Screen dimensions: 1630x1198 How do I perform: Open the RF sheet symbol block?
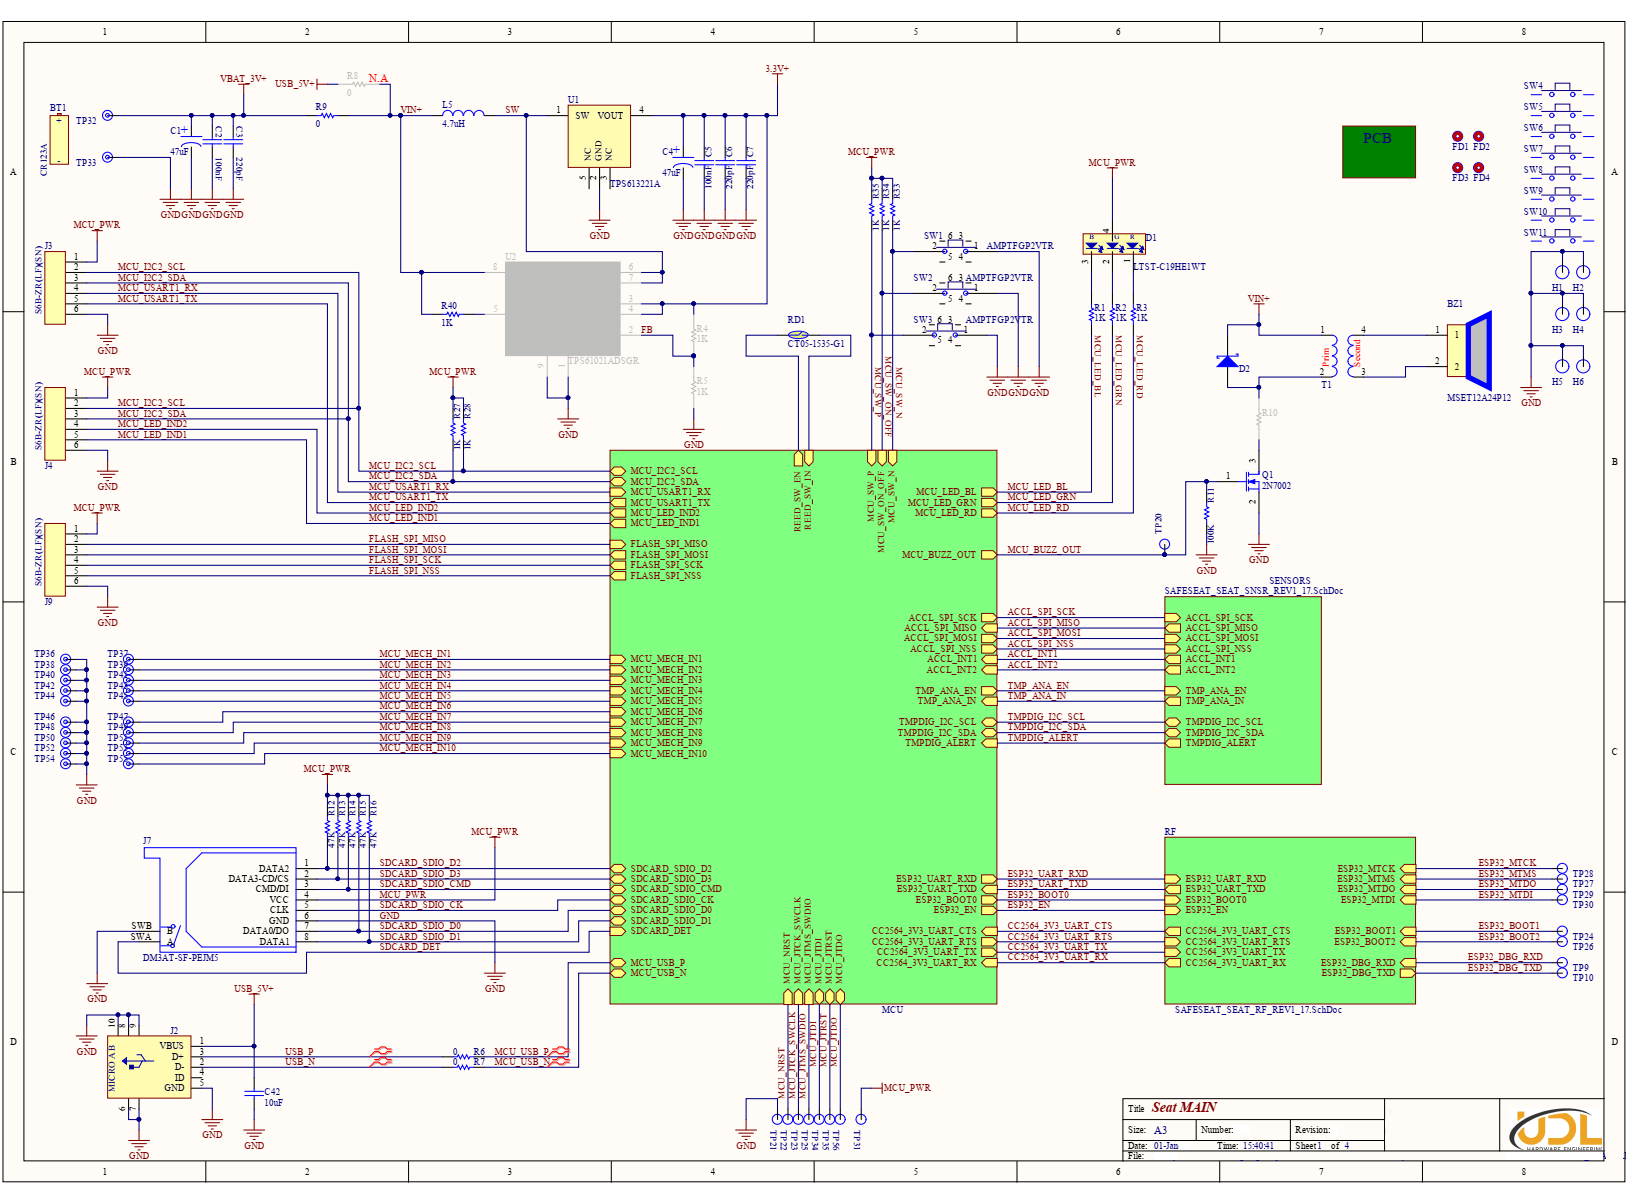[1290, 920]
